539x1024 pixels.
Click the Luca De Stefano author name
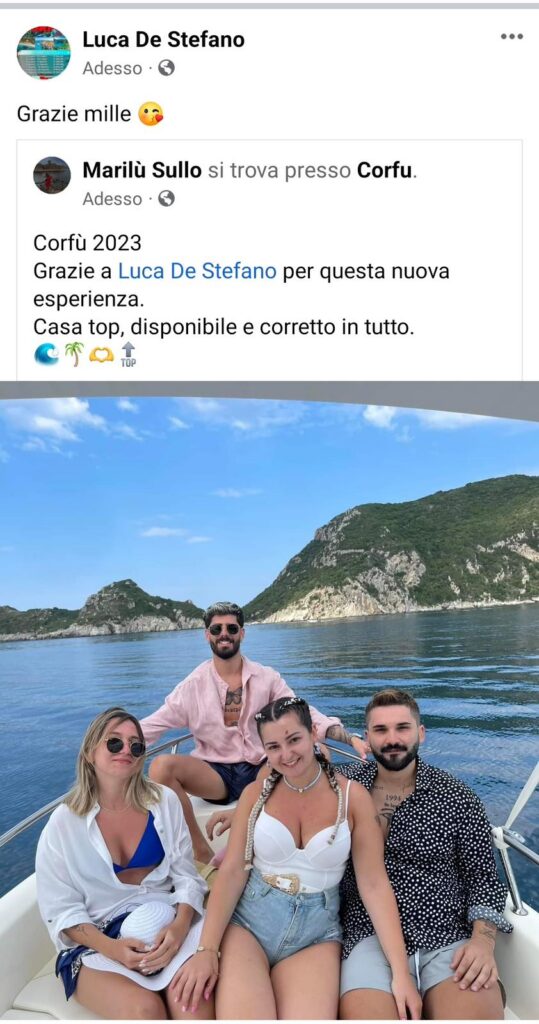point(163,40)
